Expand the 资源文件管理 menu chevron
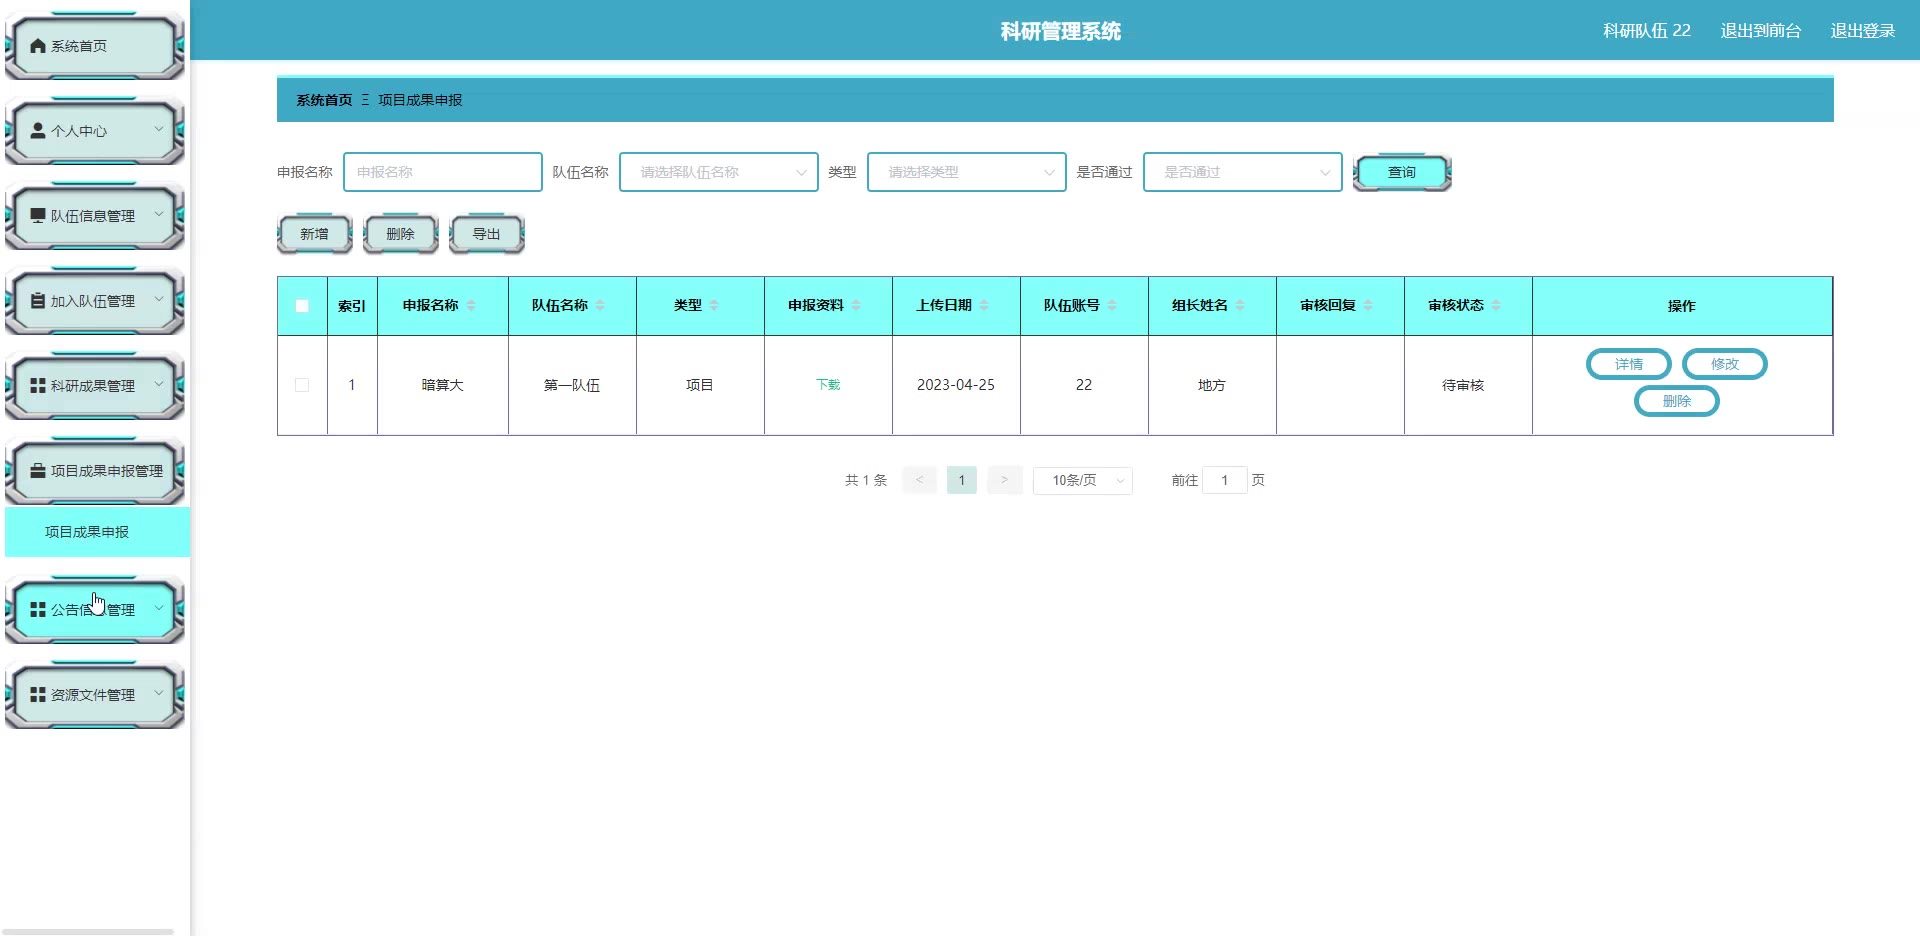The image size is (1920, 936). tap(158, 694)
